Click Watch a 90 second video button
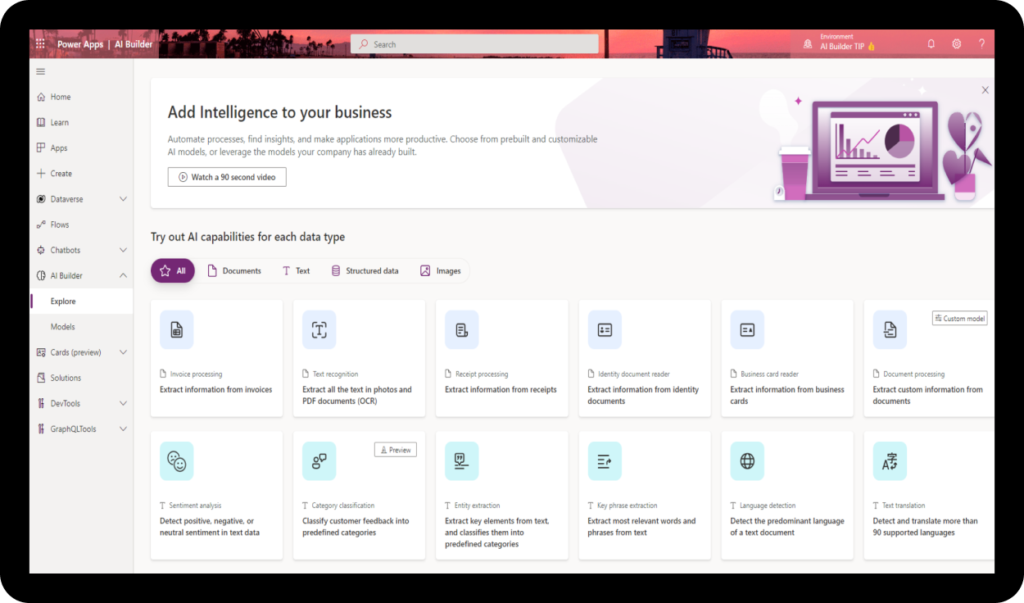1024x603 pixels. coord(227,177)
